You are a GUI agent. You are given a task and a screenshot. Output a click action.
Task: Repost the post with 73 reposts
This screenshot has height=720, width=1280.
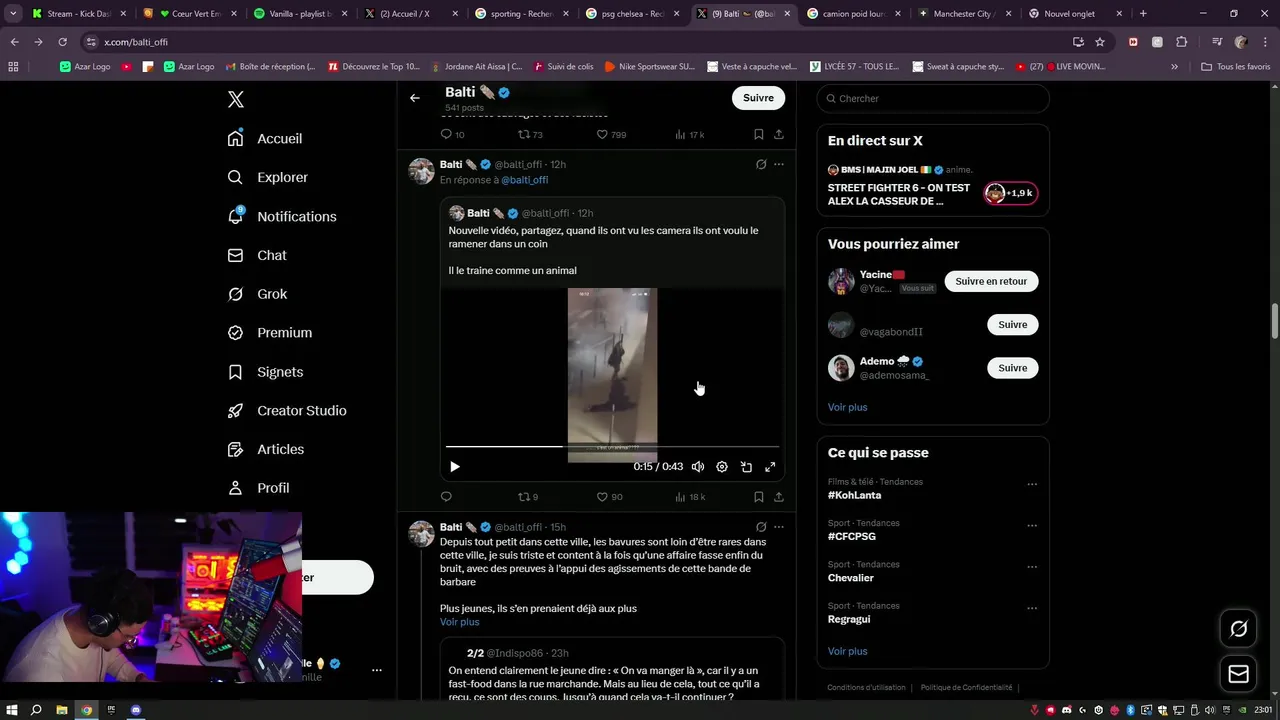(530, 134)
